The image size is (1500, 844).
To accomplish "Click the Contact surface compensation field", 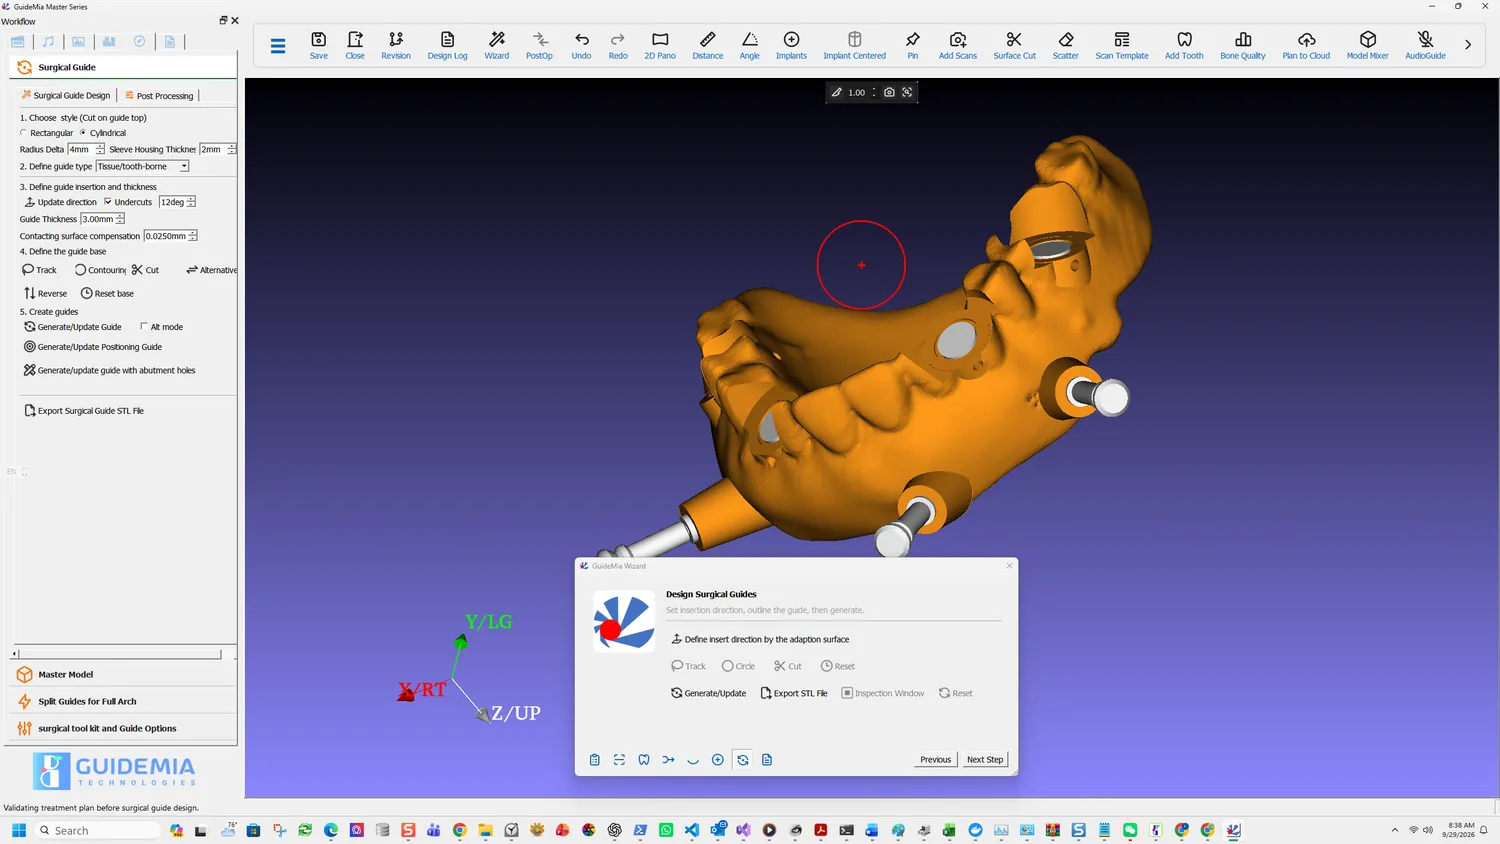I will (166, 236).
